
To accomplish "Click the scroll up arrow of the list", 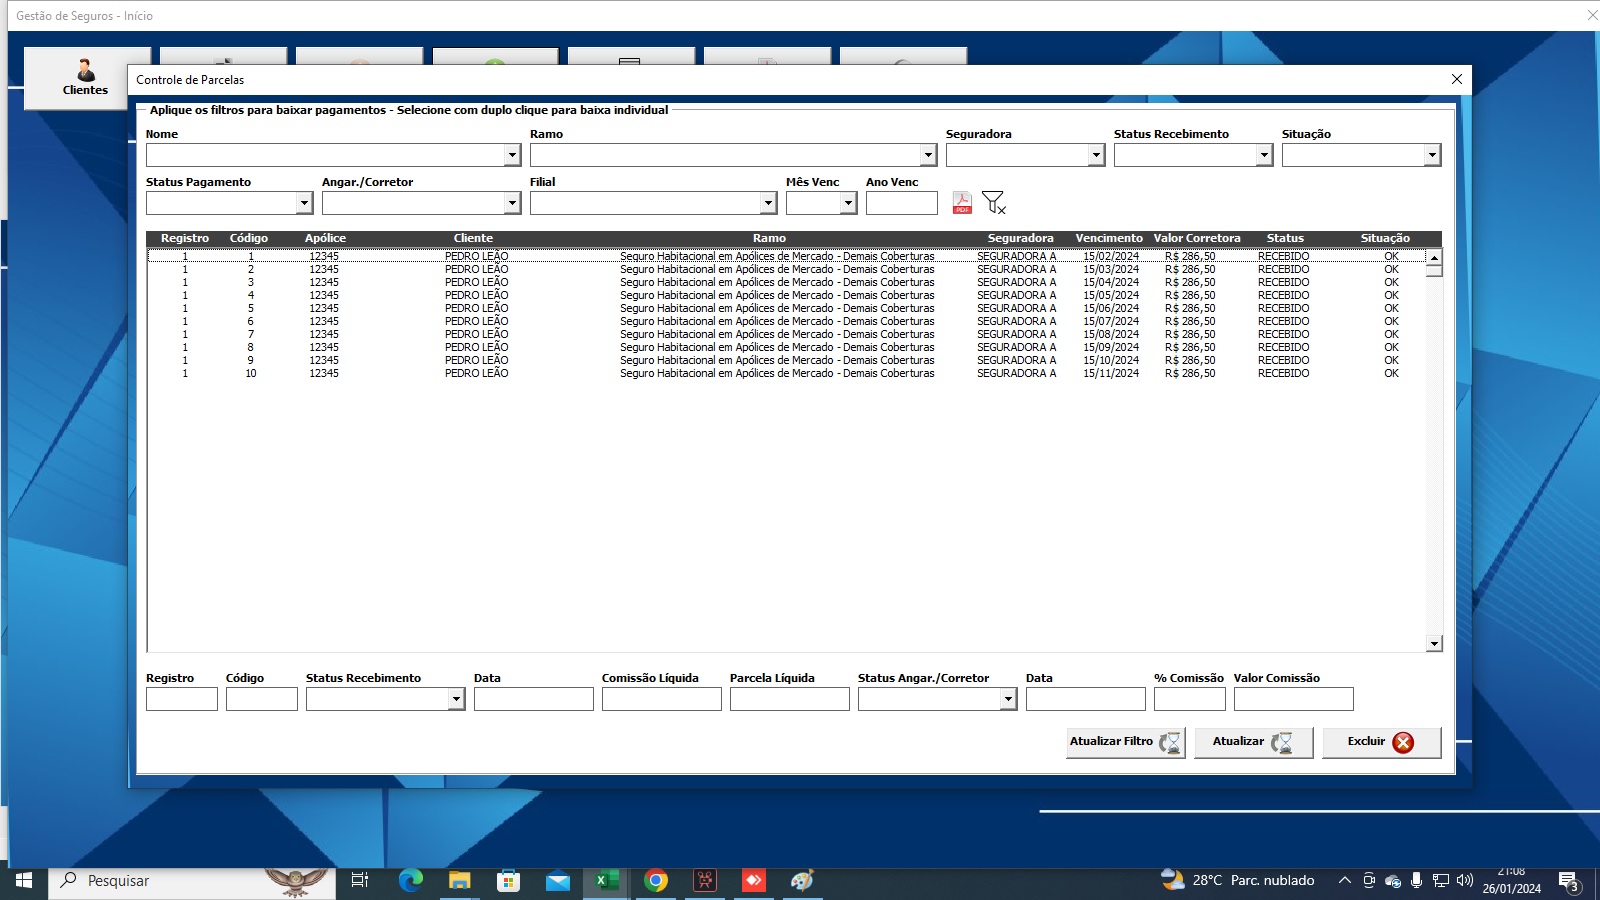I will [1434, 258].
